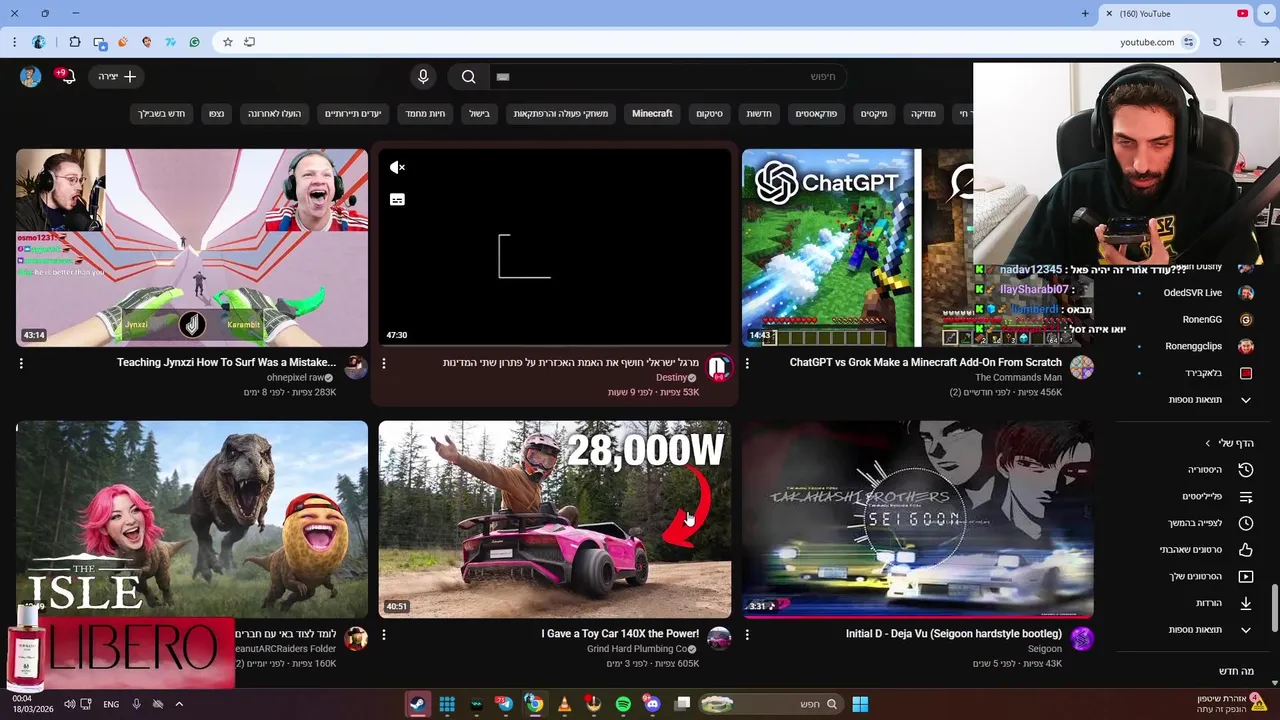
Task: Open Telegram from the taskbar
Action: 505,704
